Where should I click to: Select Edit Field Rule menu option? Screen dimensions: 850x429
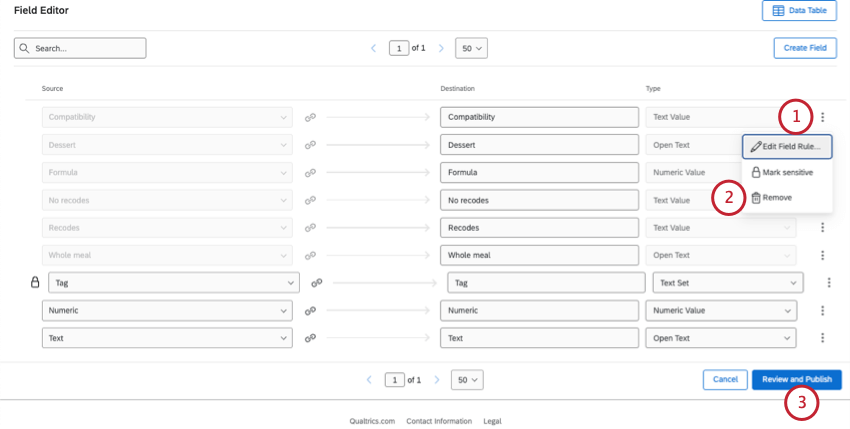coord(787,146)
